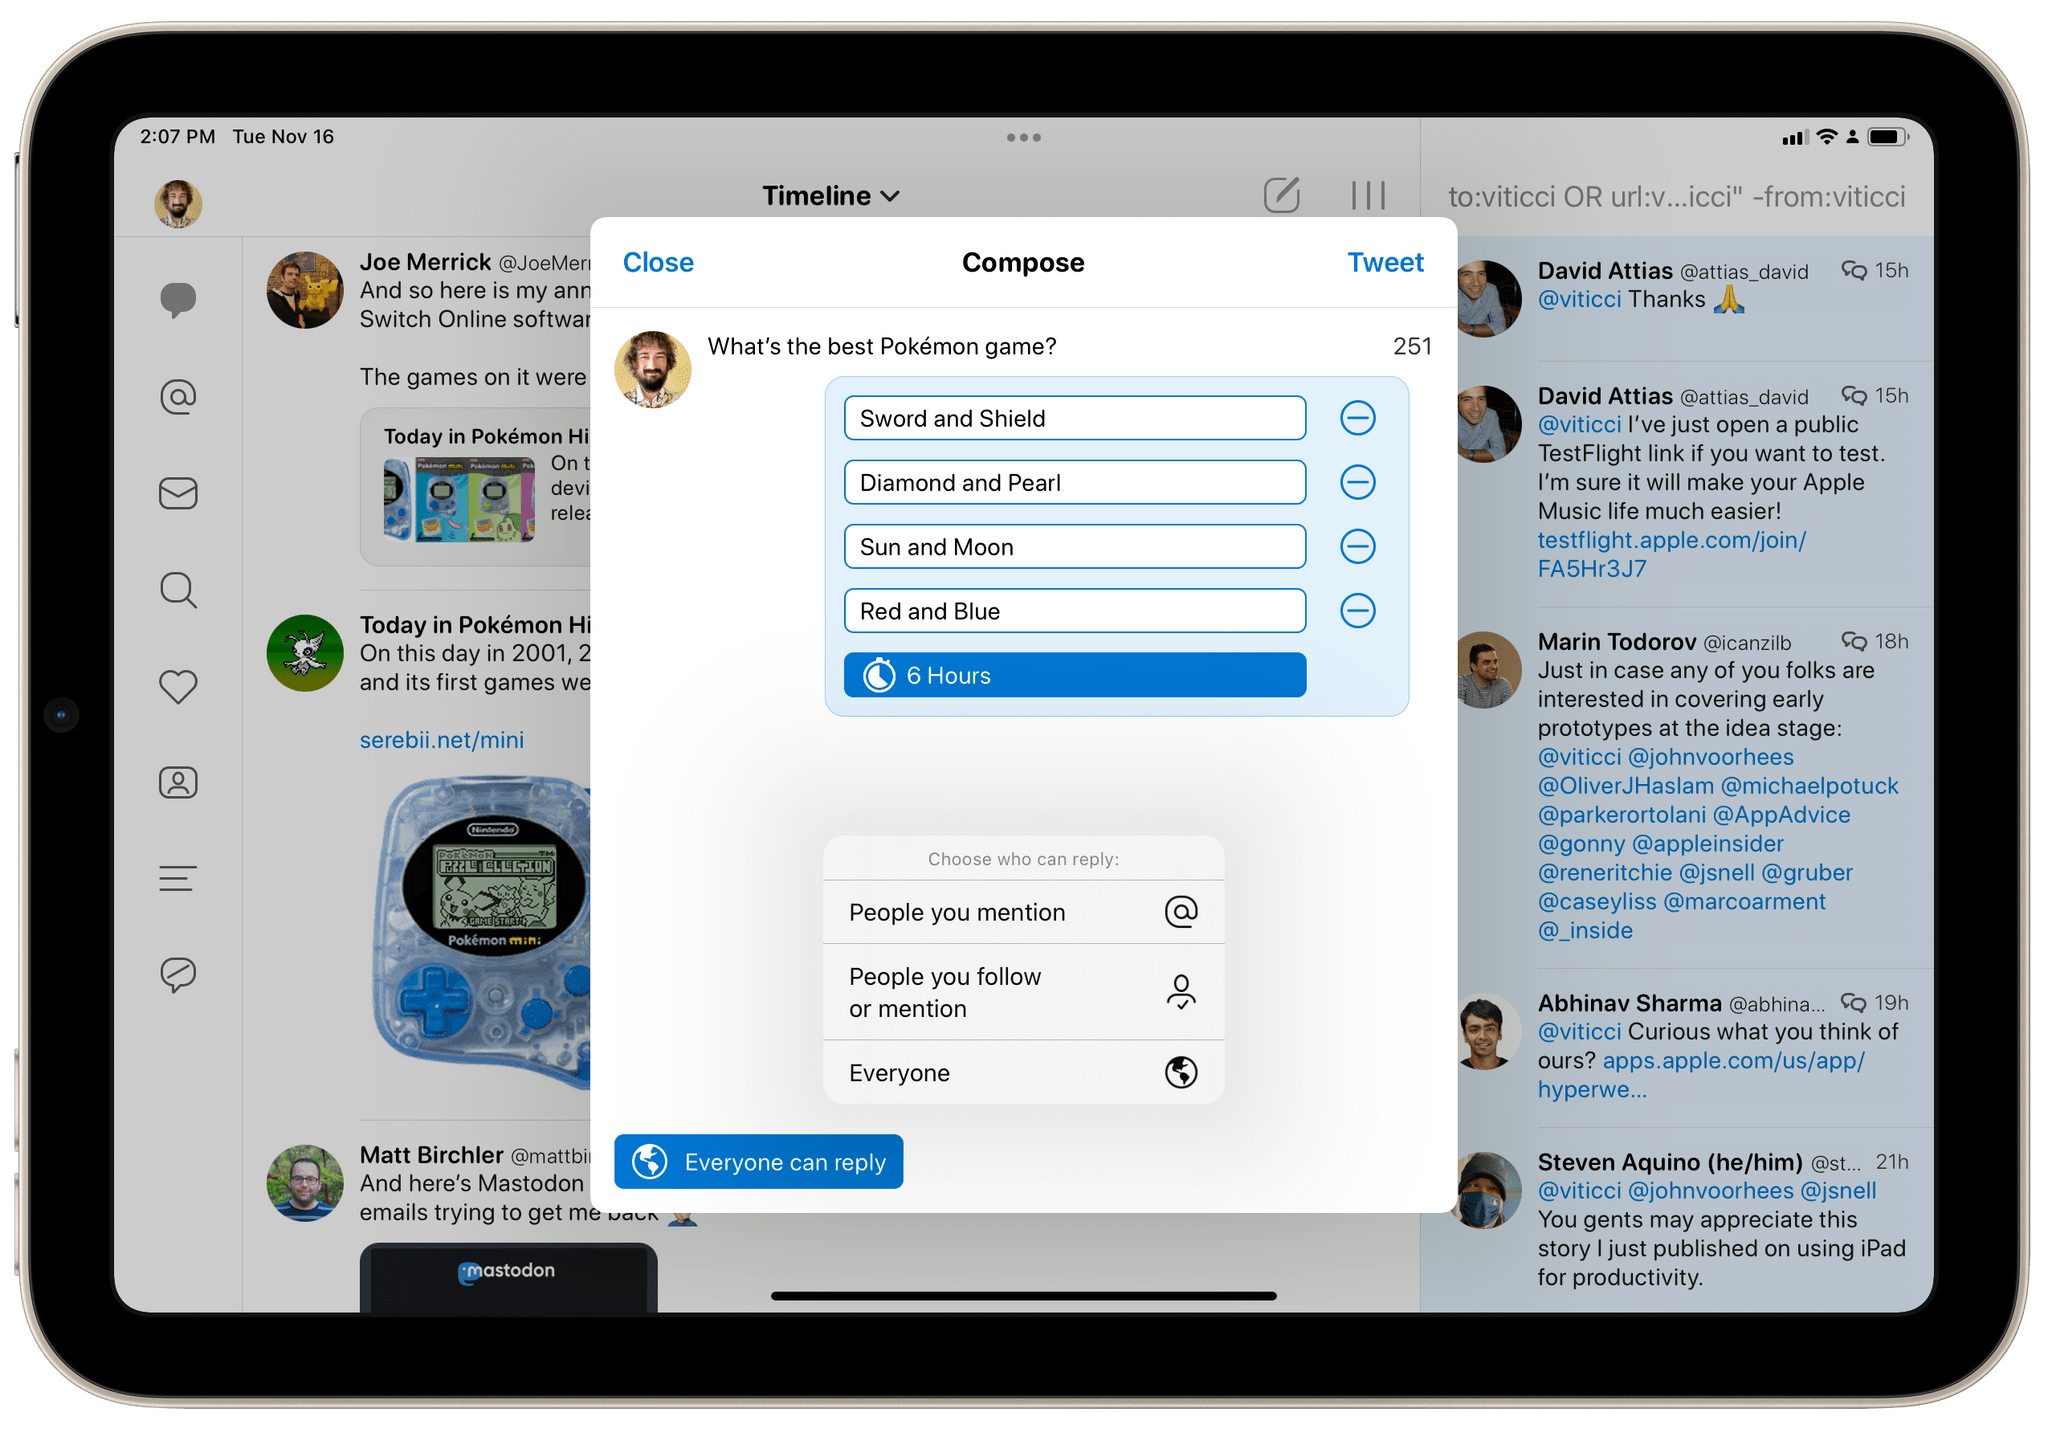Select 'Sword and Shield' poll option
The height and width of the screenshot is (1430, 2048).
point(1077,417)
